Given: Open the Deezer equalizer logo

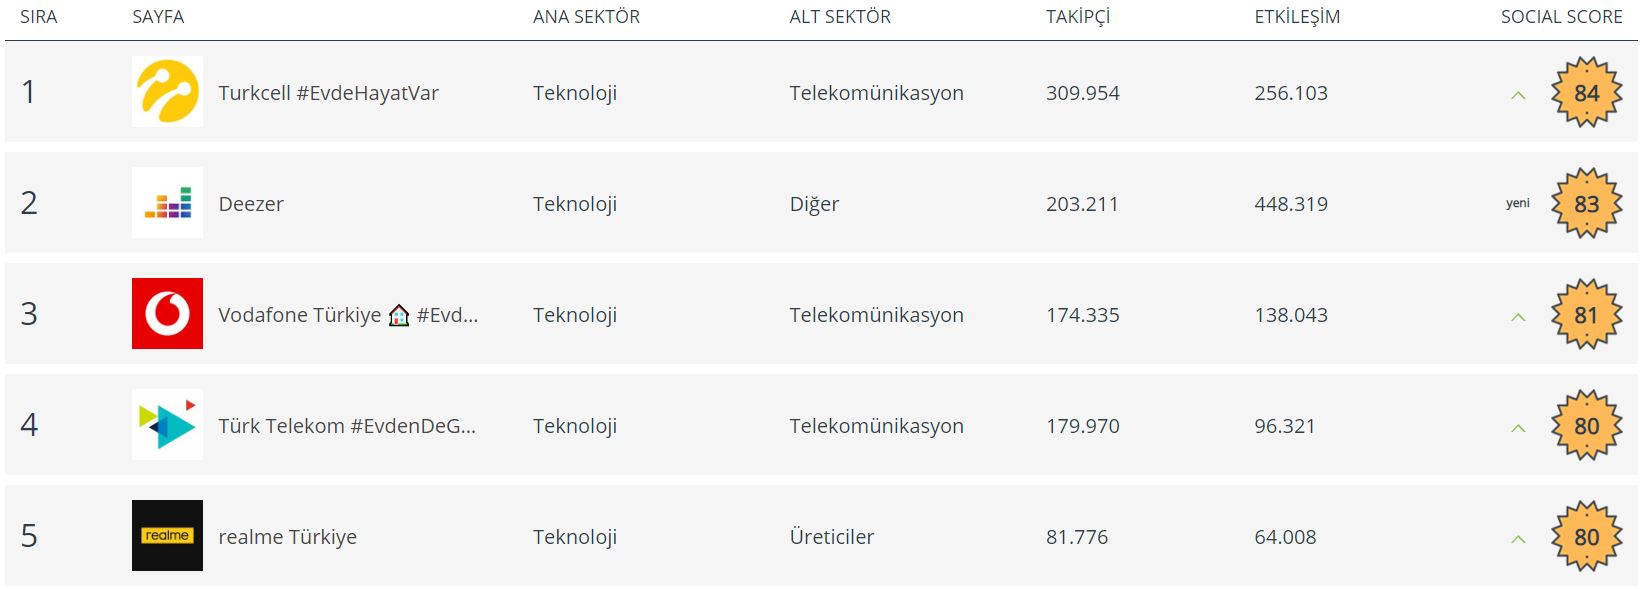Looking at the screenshot, I should click(167, 202).
